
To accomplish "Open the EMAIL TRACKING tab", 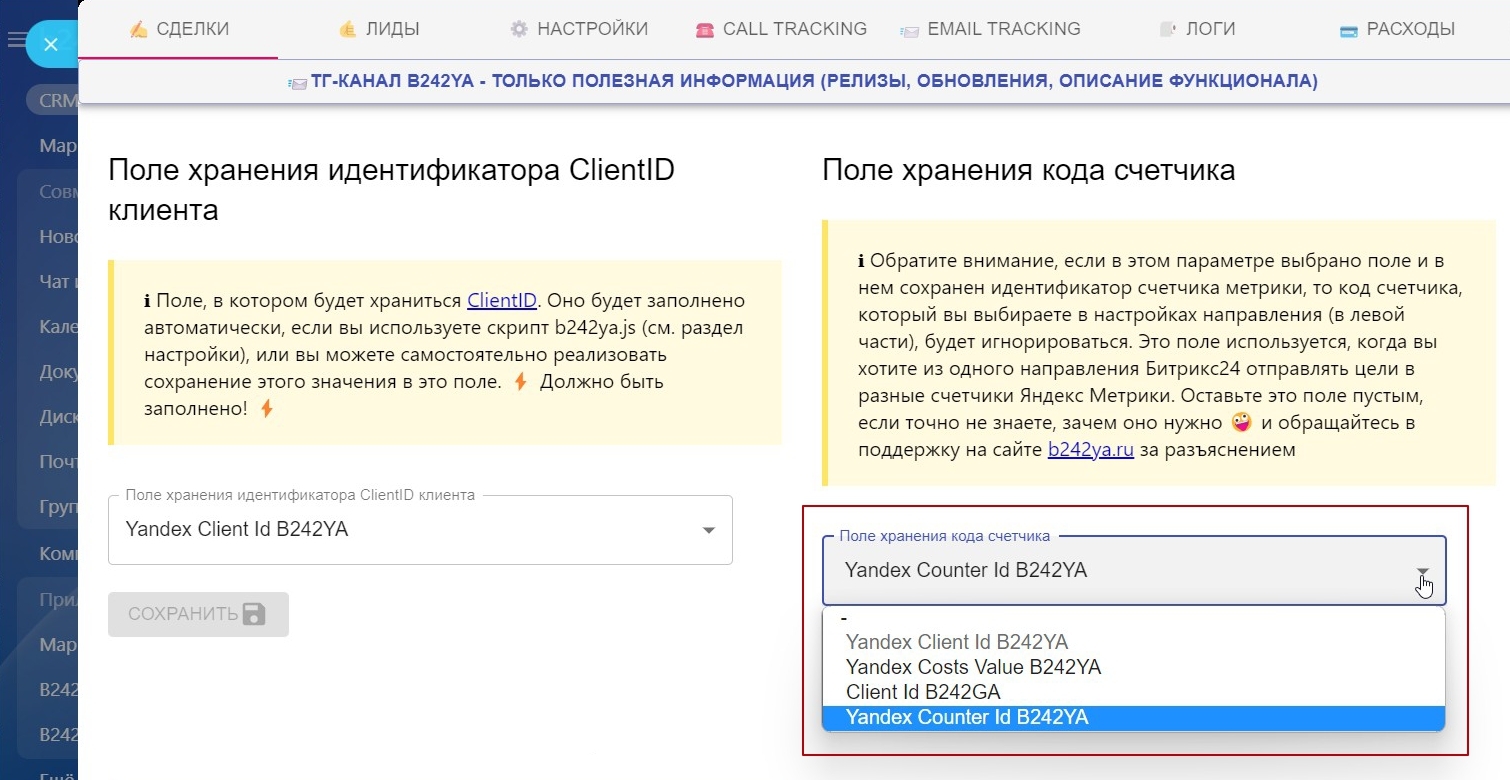I will 990,29.
